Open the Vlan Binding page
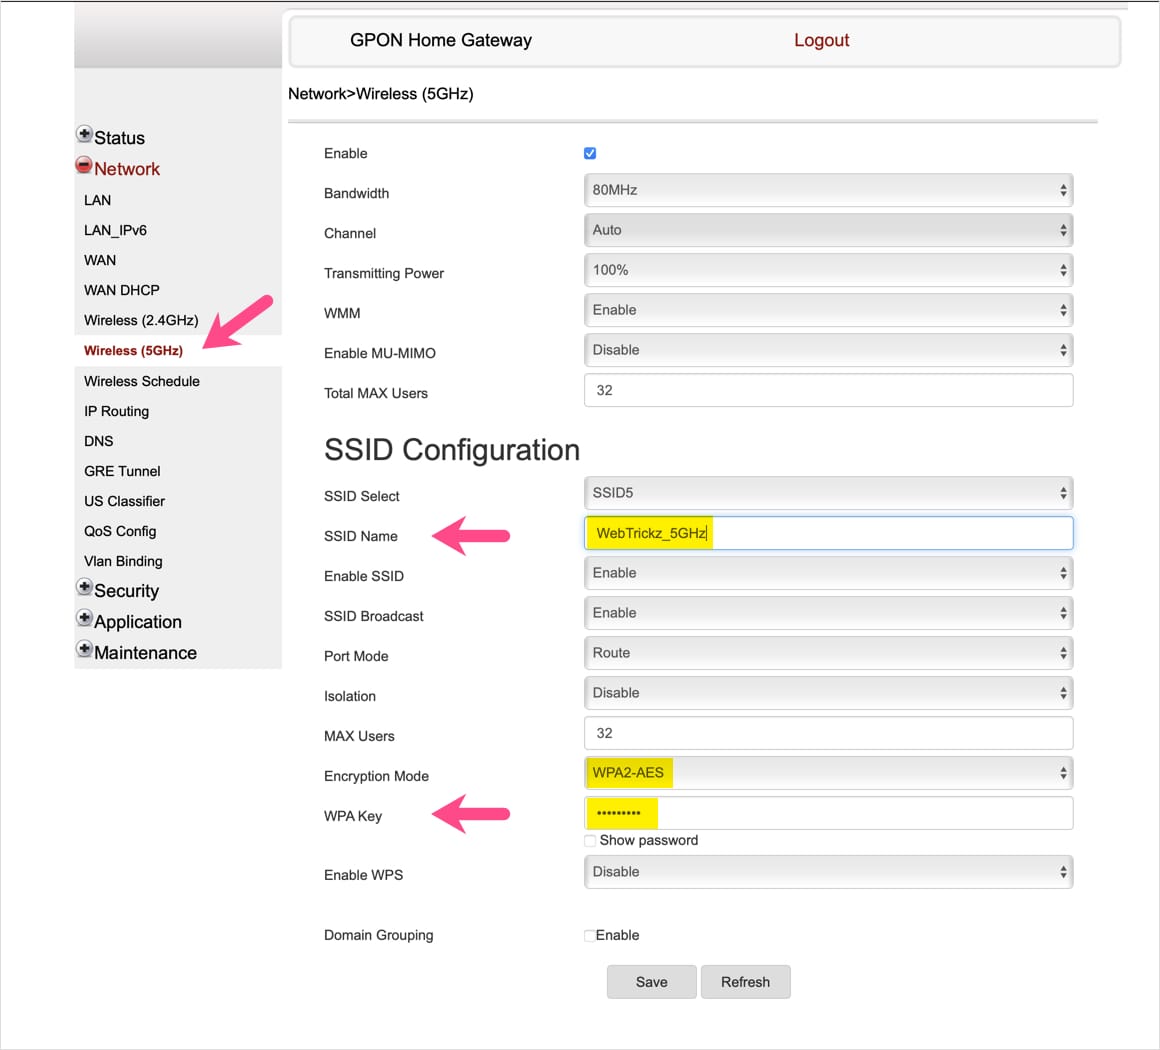The image size is (1160, 1050). 124,561
